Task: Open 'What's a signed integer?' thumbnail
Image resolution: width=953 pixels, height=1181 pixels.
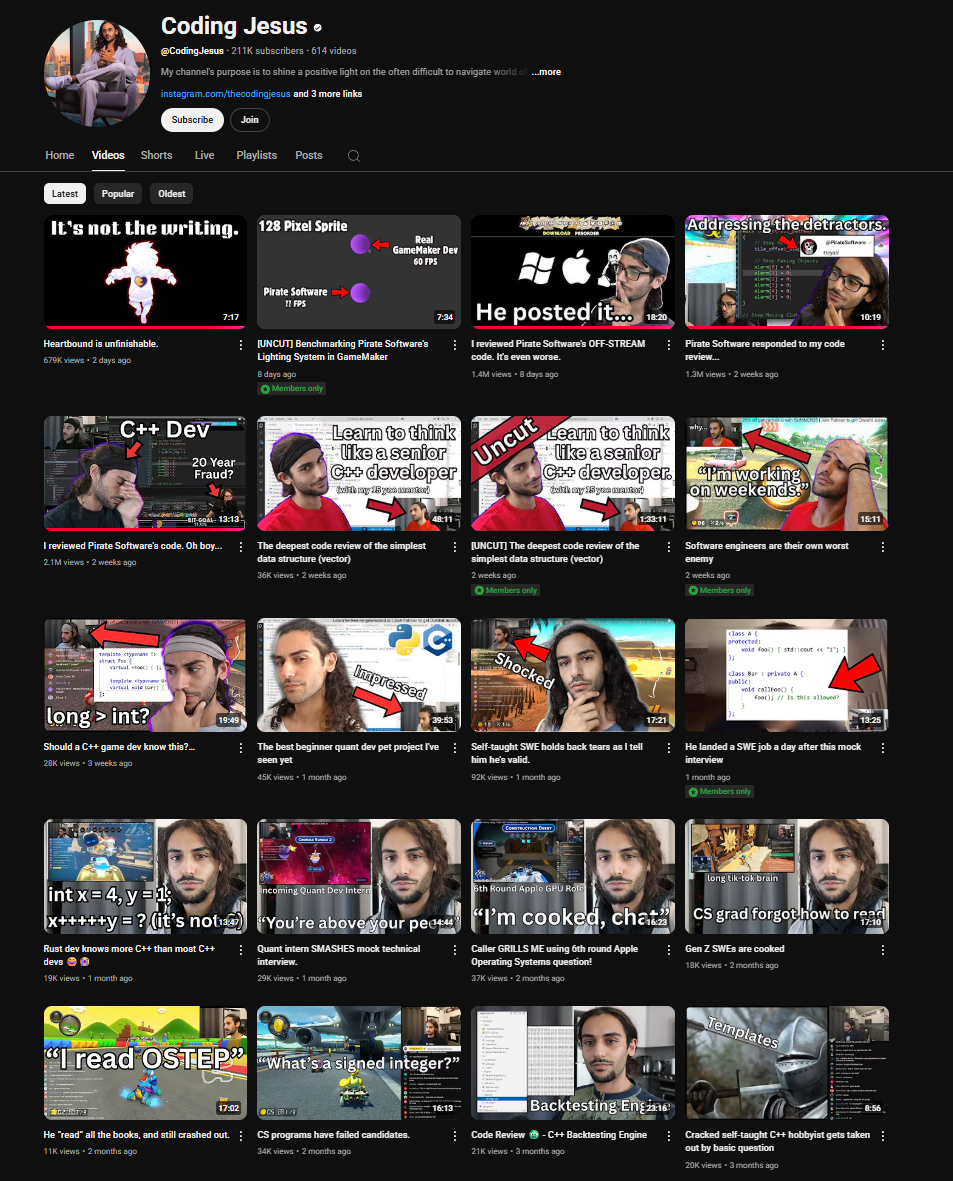Action: point(359,1063)
